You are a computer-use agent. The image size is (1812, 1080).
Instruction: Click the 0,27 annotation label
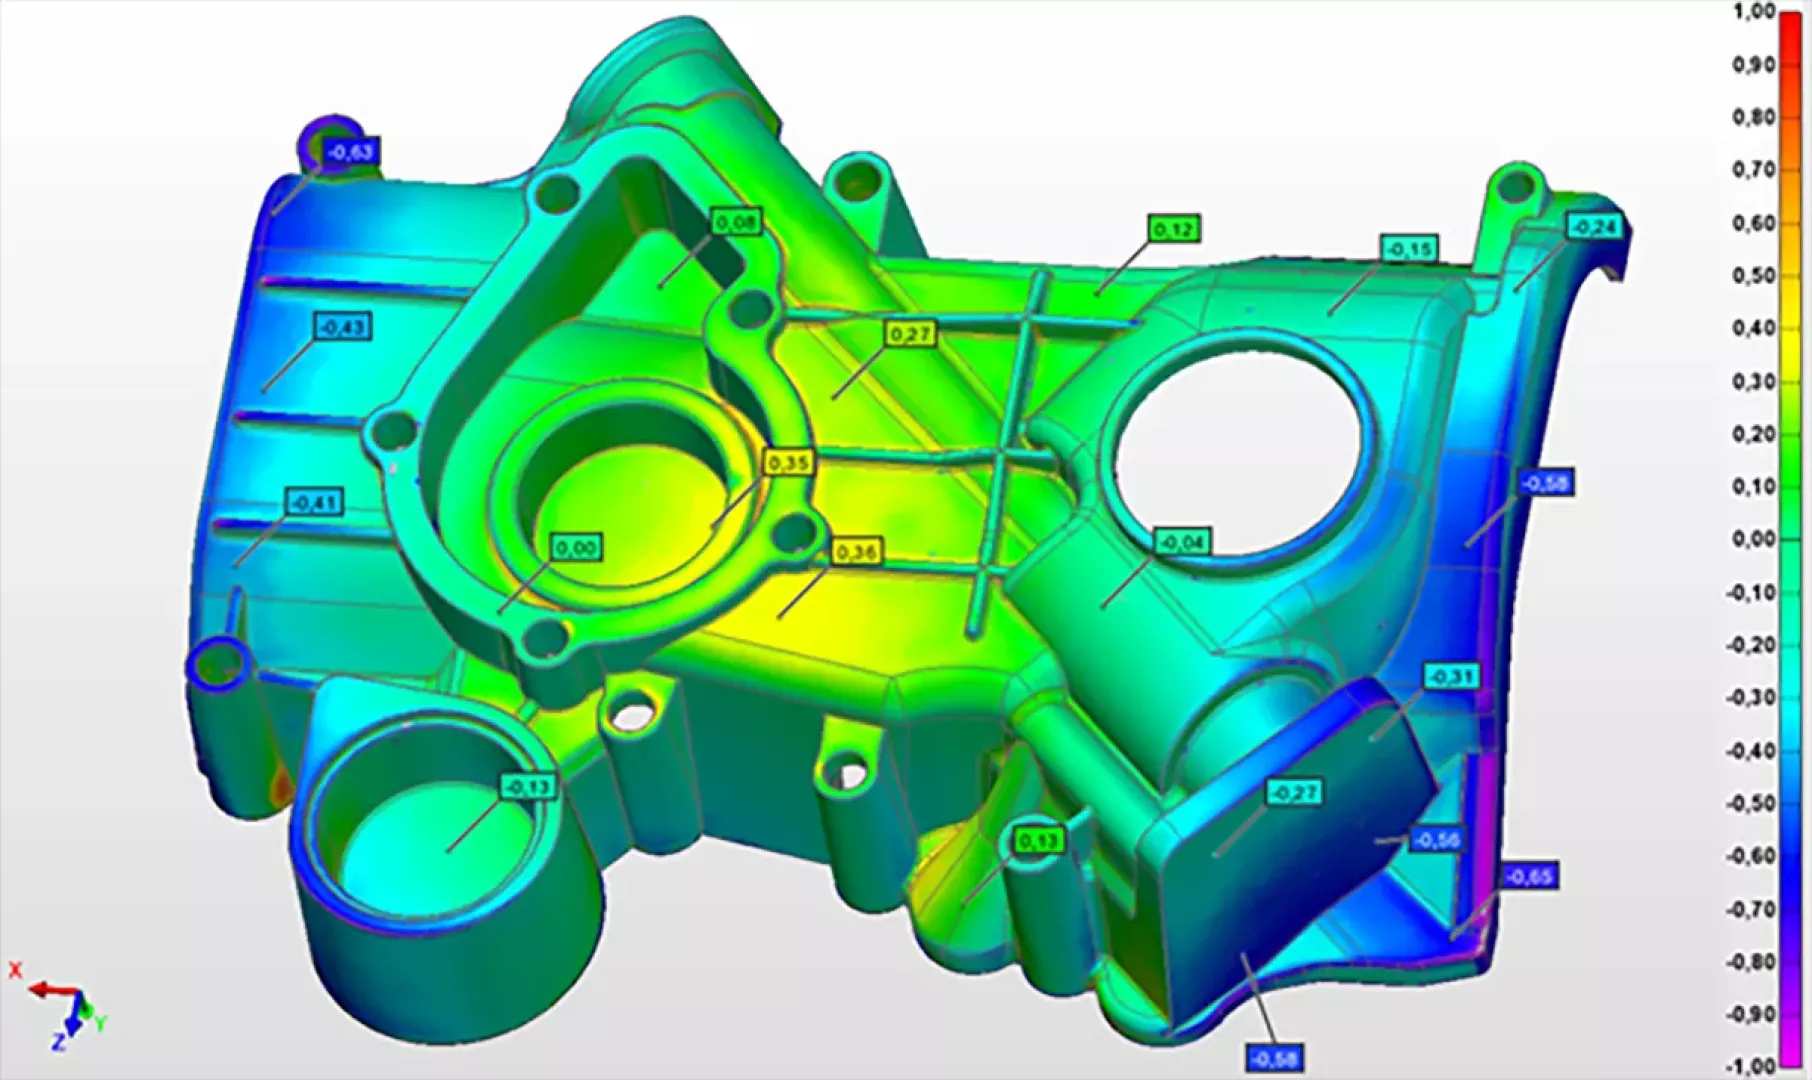pyautogui.click(x=910, y=334)
